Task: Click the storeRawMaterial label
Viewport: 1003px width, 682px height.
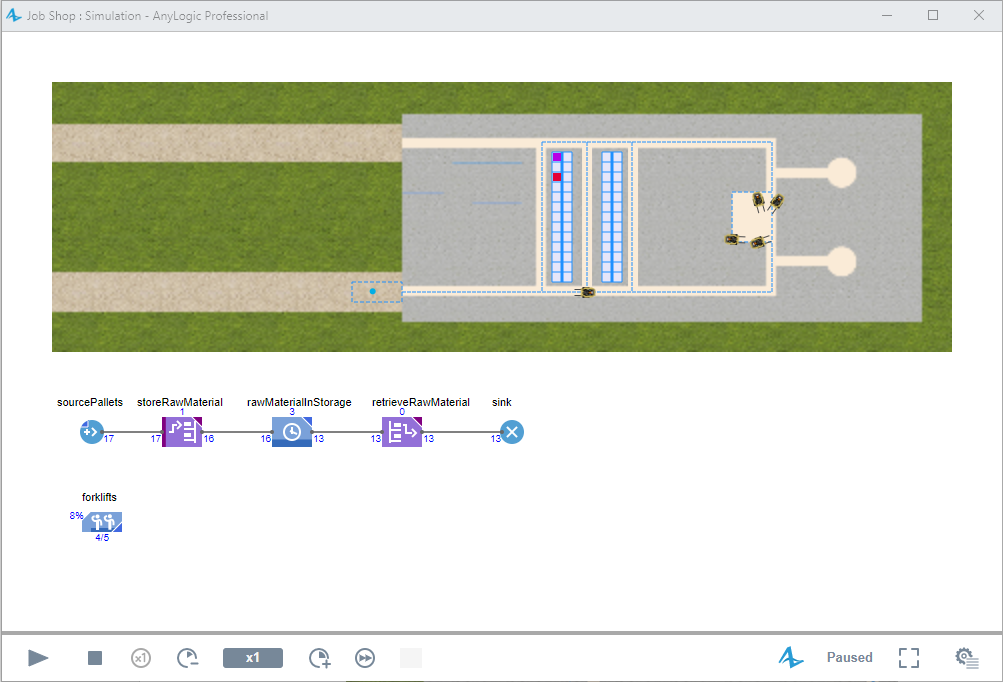Action: click(x=180, y=402)
